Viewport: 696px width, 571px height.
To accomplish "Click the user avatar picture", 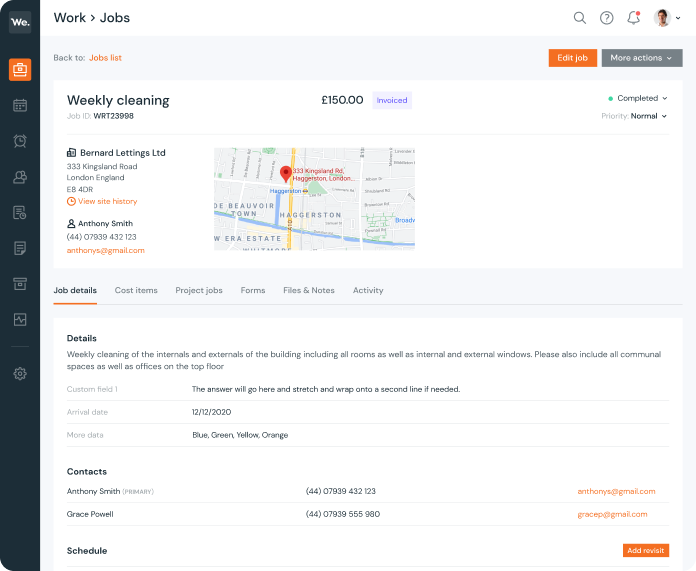I will pyautogui.click(x=662, y=18).
